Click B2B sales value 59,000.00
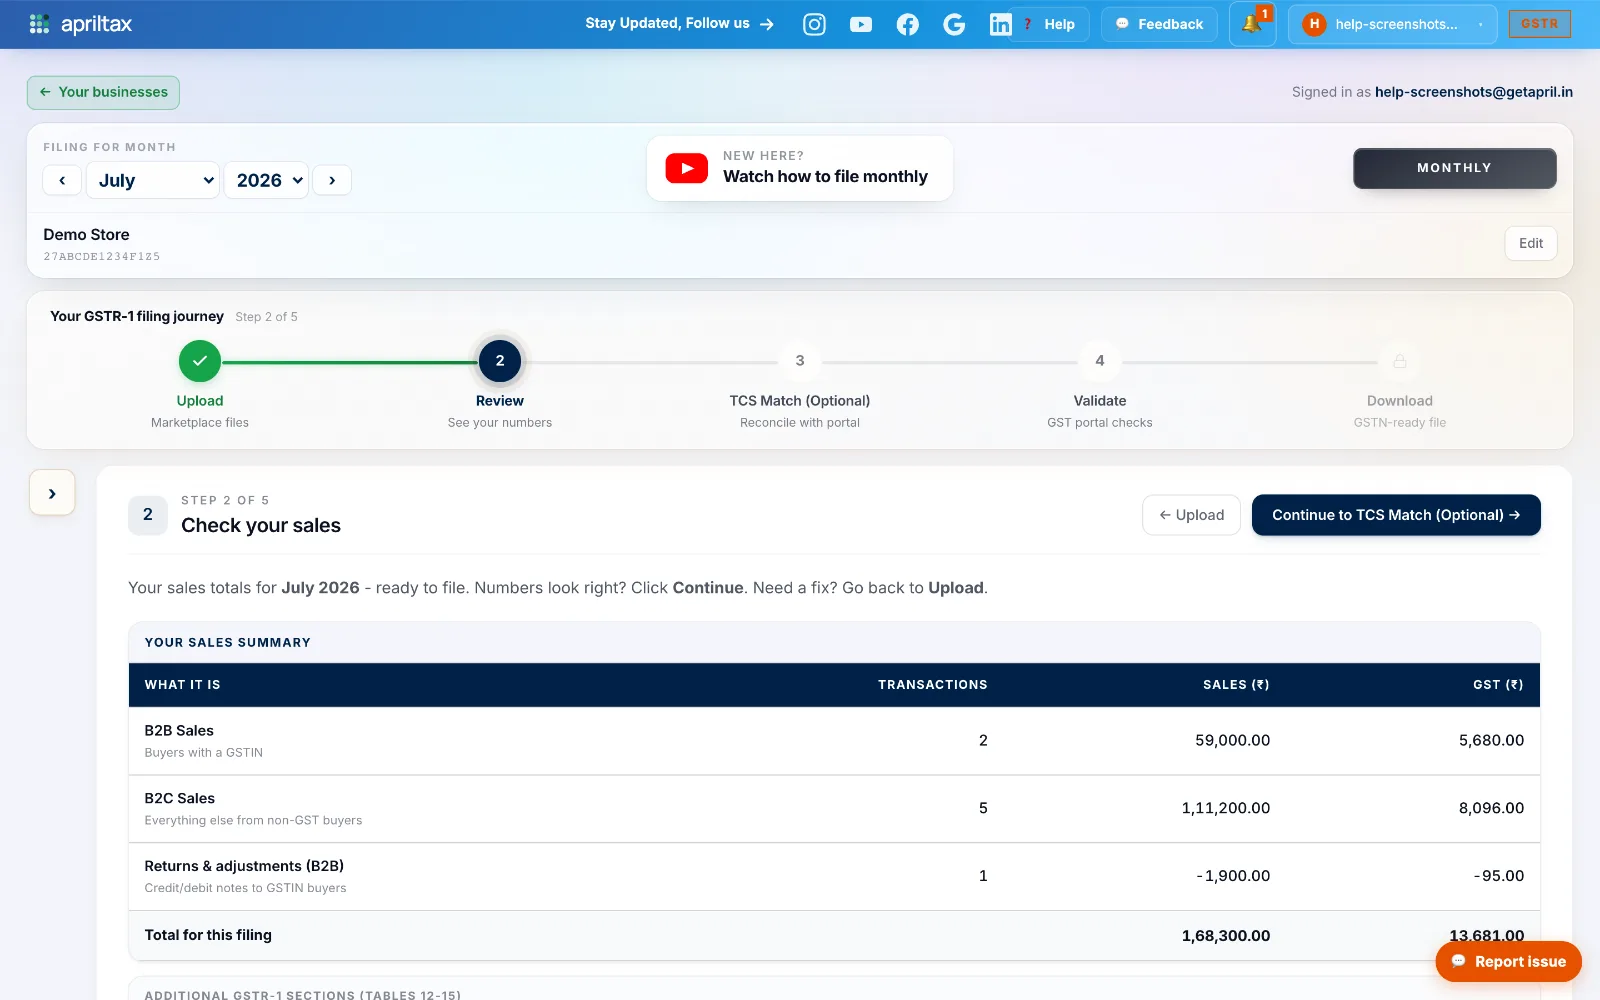This screenshot has width=1600, height=1000. click(x=1232, y=740)
